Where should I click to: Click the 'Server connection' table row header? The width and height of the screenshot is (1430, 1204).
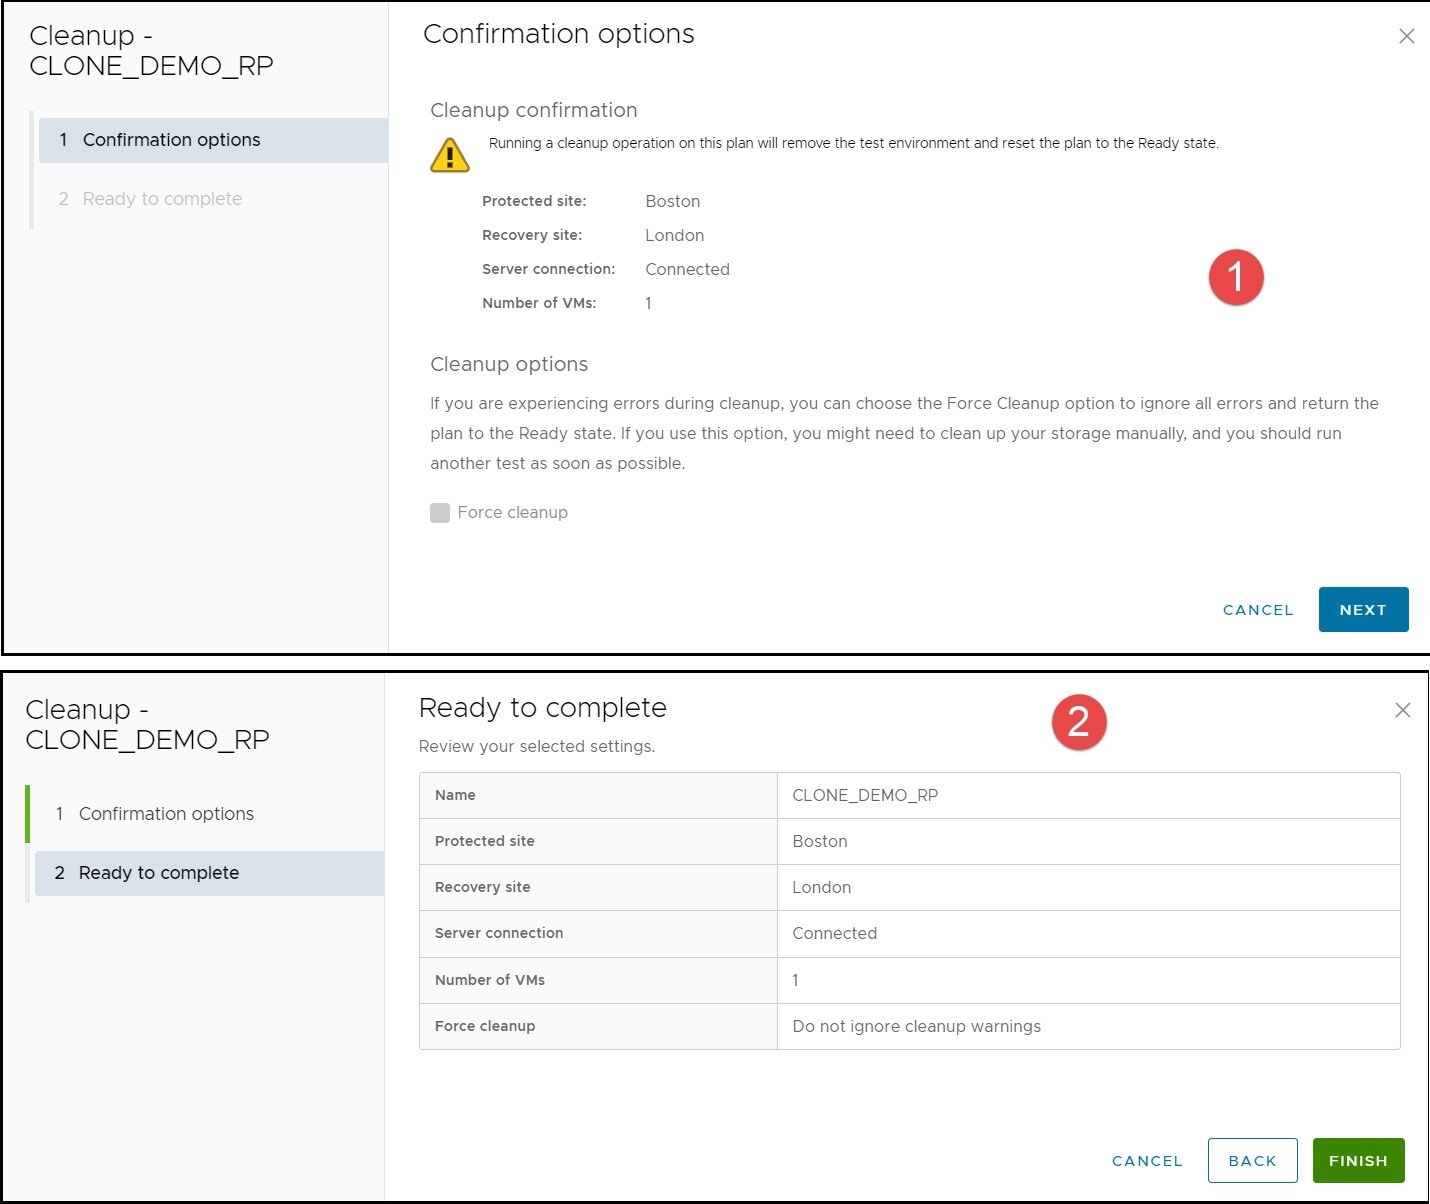(598, 933)
